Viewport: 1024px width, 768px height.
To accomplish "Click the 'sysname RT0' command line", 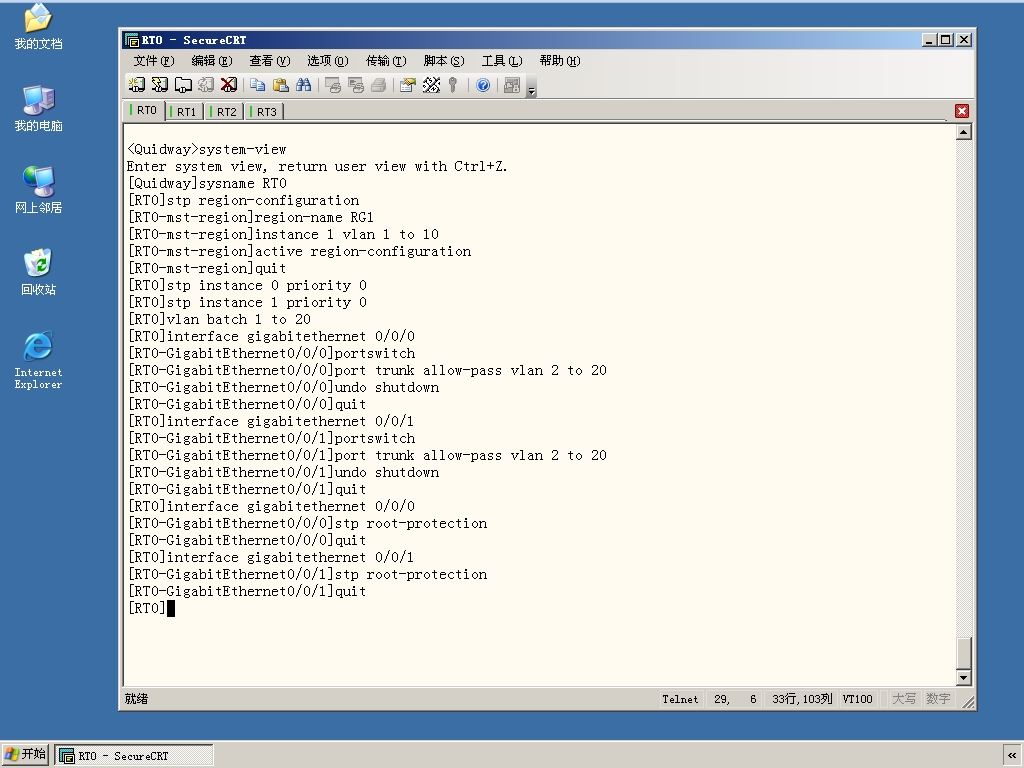I will [x=207, y=184].
